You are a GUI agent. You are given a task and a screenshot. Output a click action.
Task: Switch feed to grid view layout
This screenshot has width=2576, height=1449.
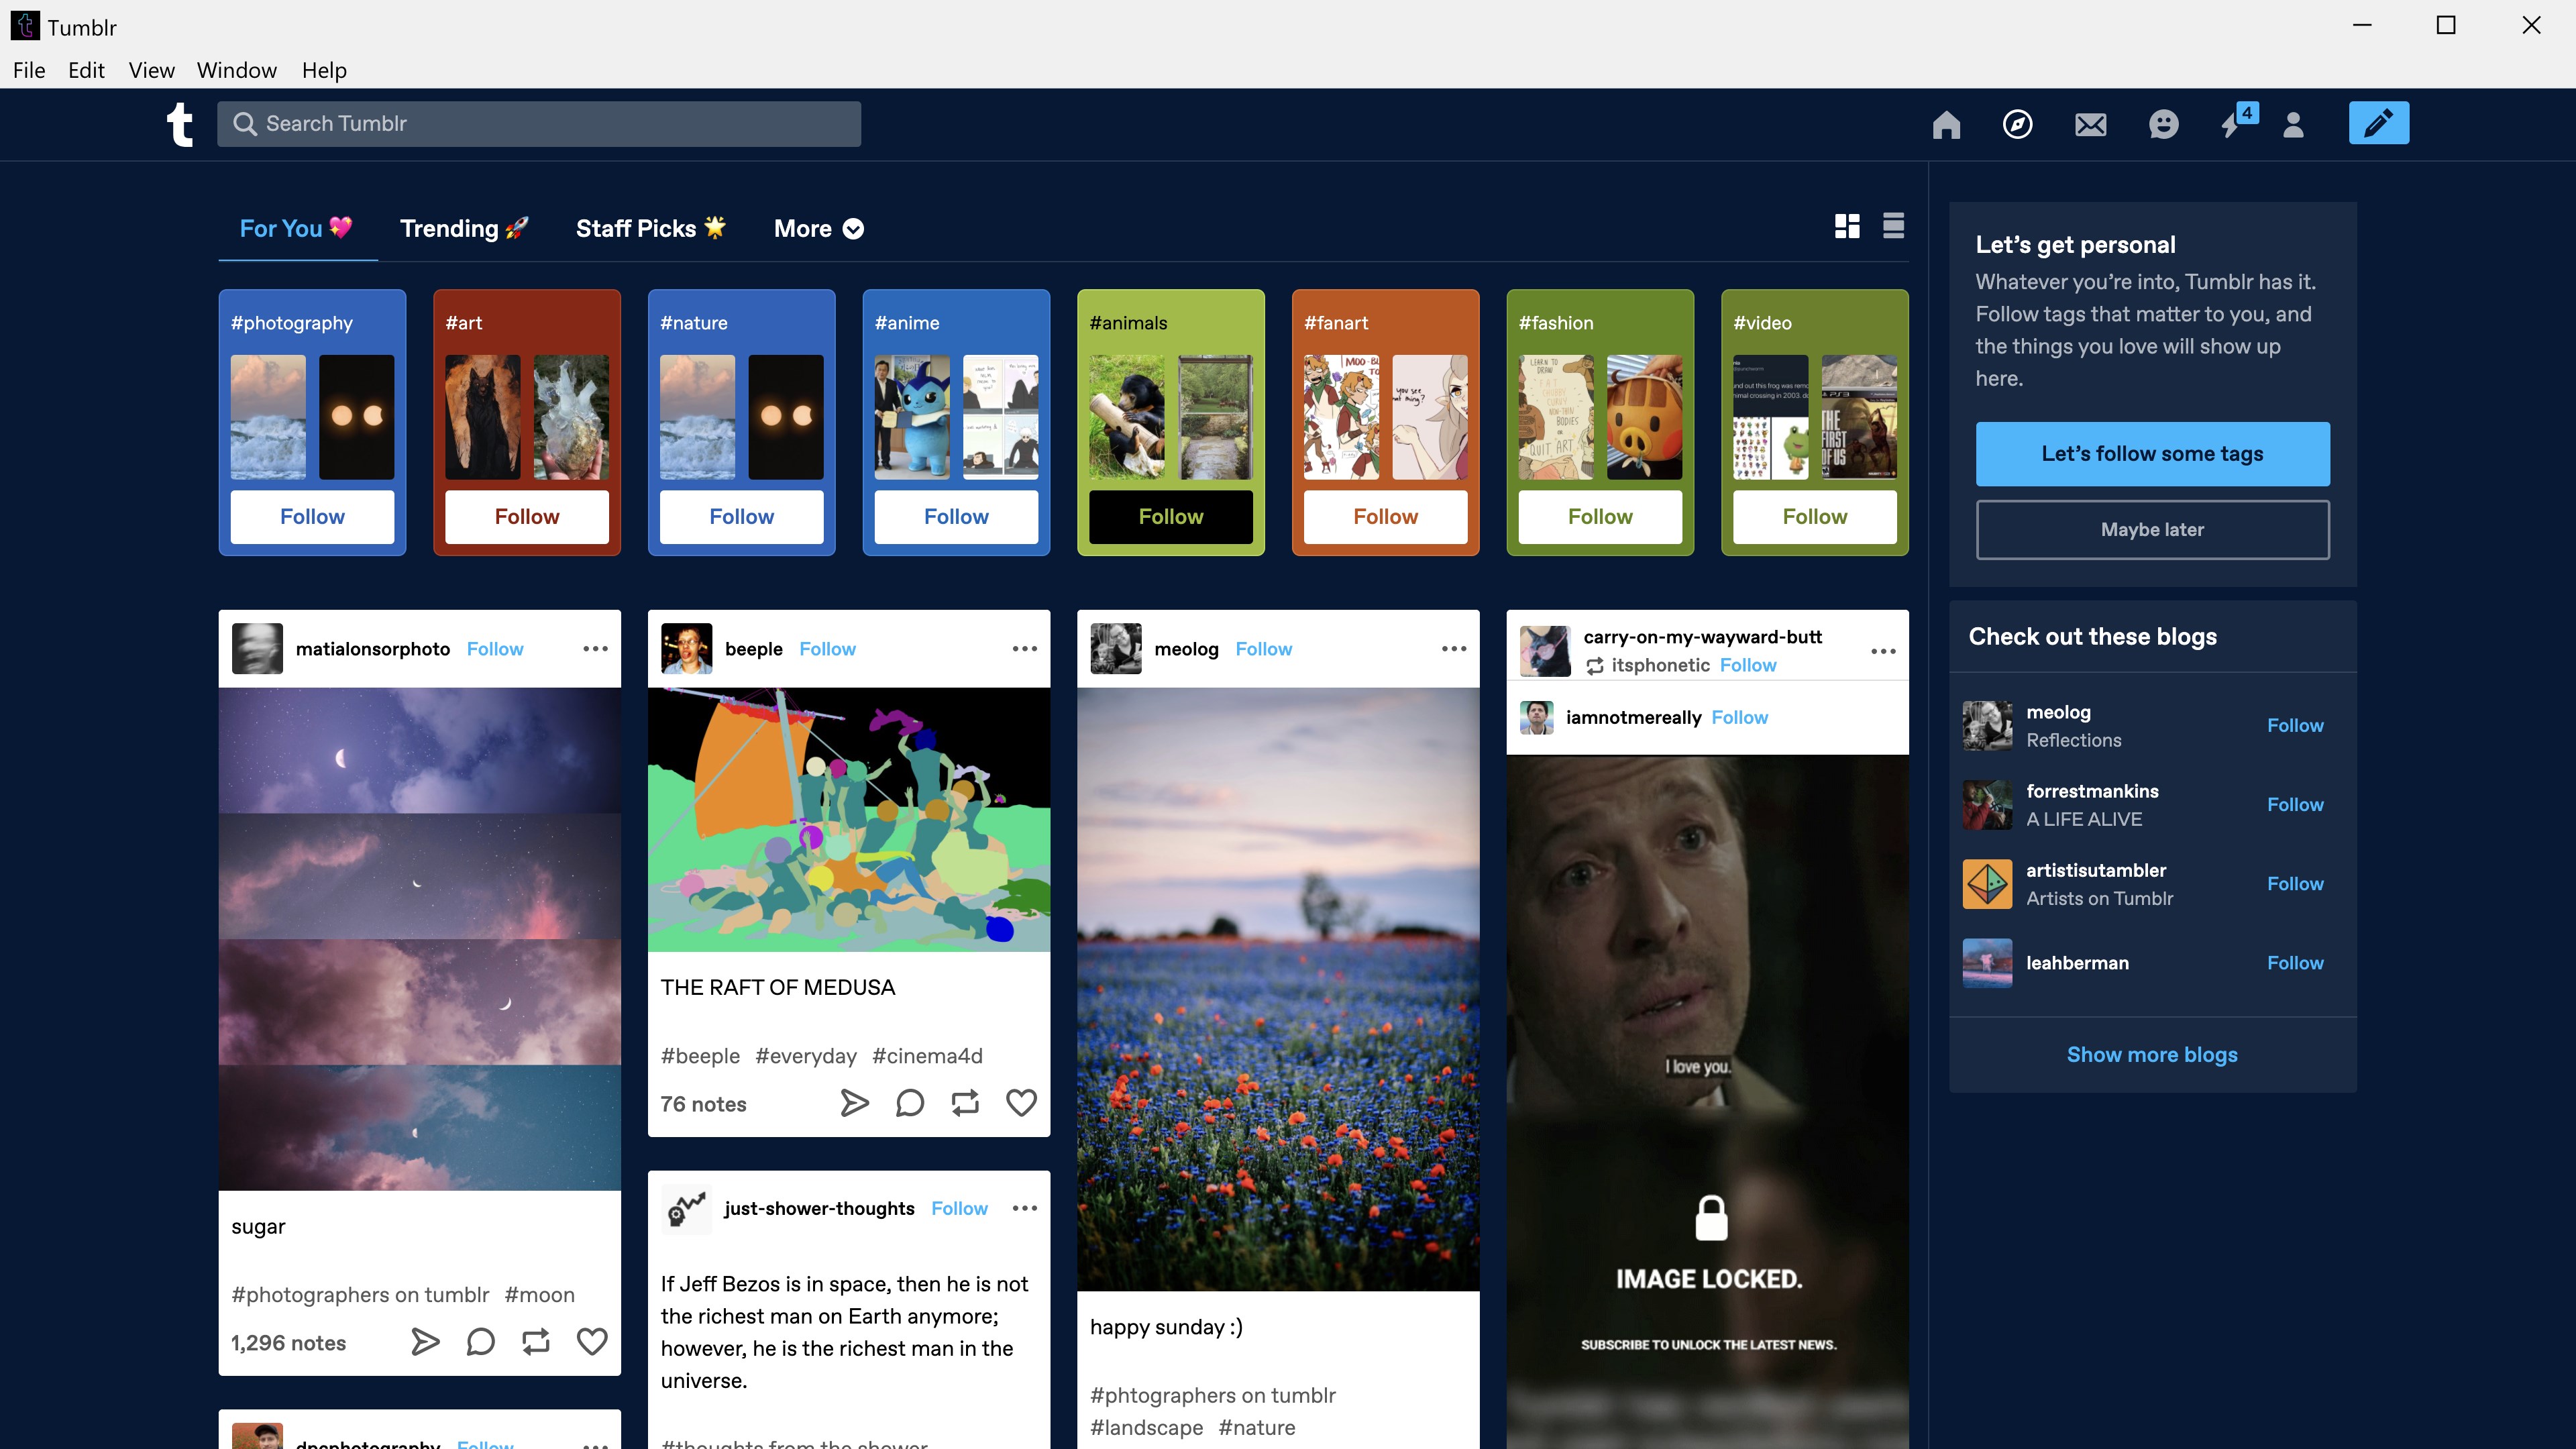[1847, 227]
